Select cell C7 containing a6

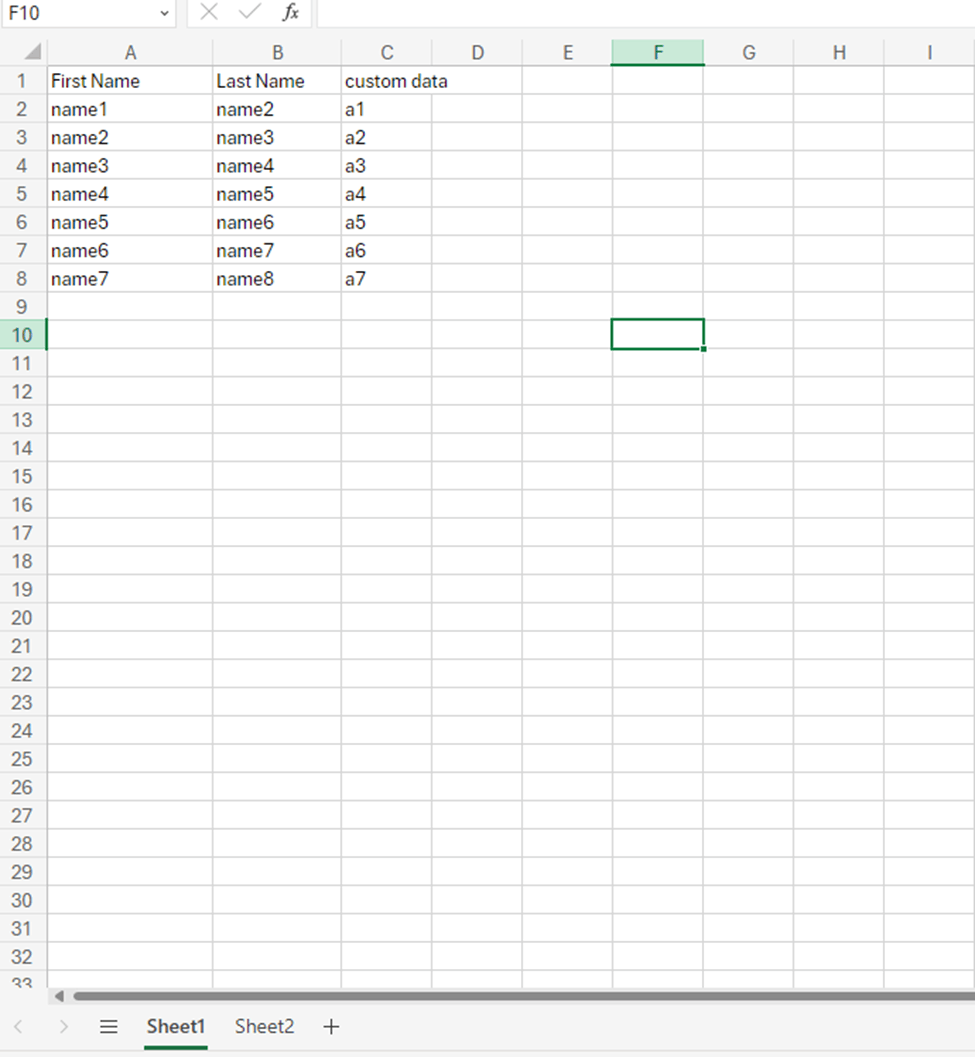(x=386, y=251)
